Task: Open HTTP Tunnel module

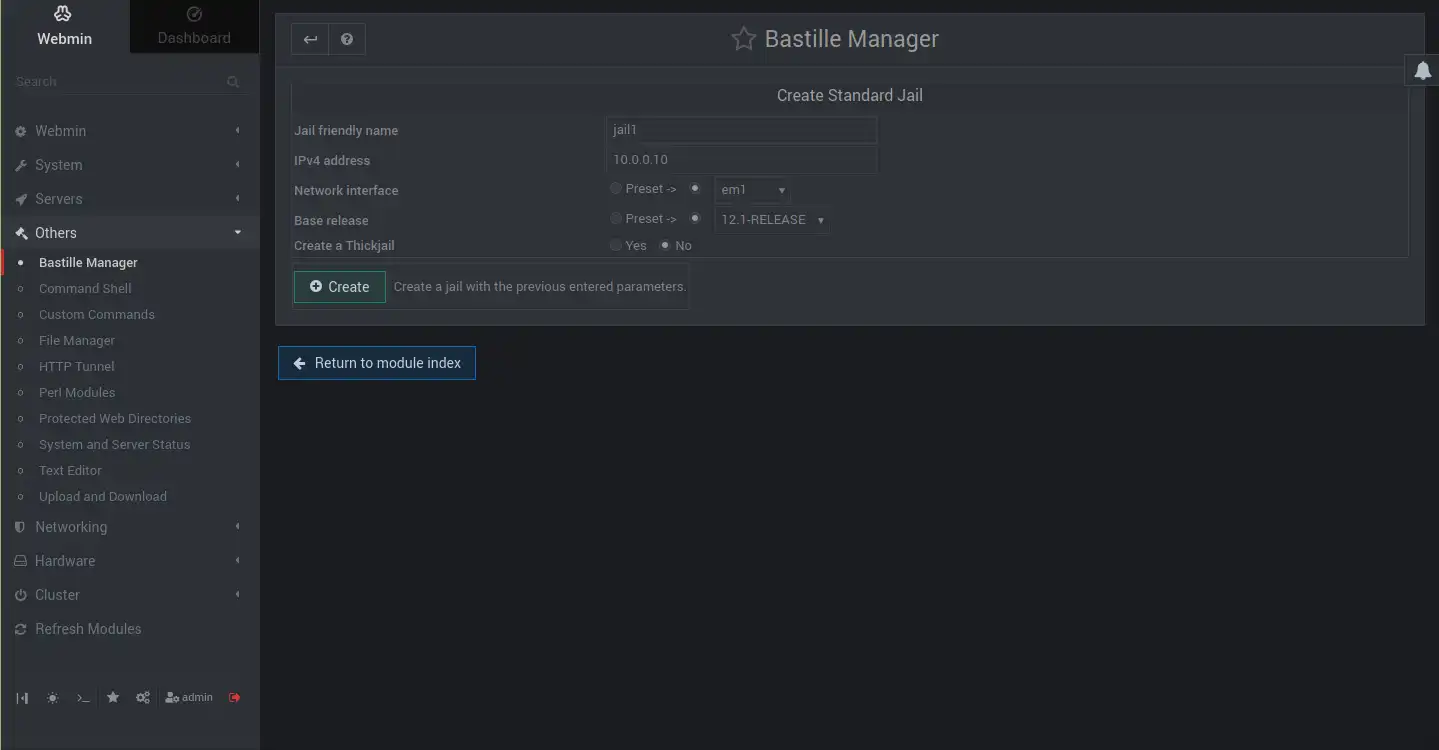Action: click(77, 367)
